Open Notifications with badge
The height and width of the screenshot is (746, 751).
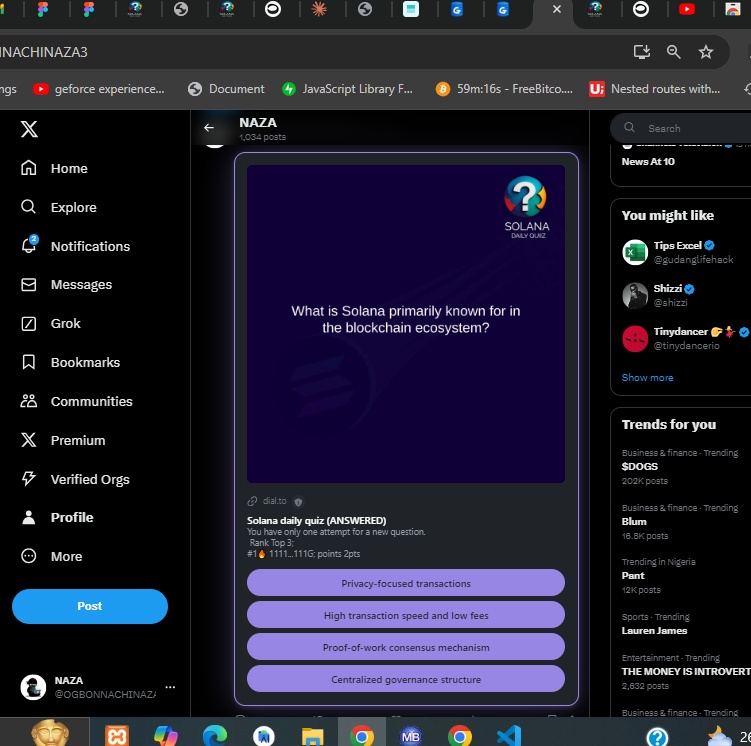click(75, 246)
